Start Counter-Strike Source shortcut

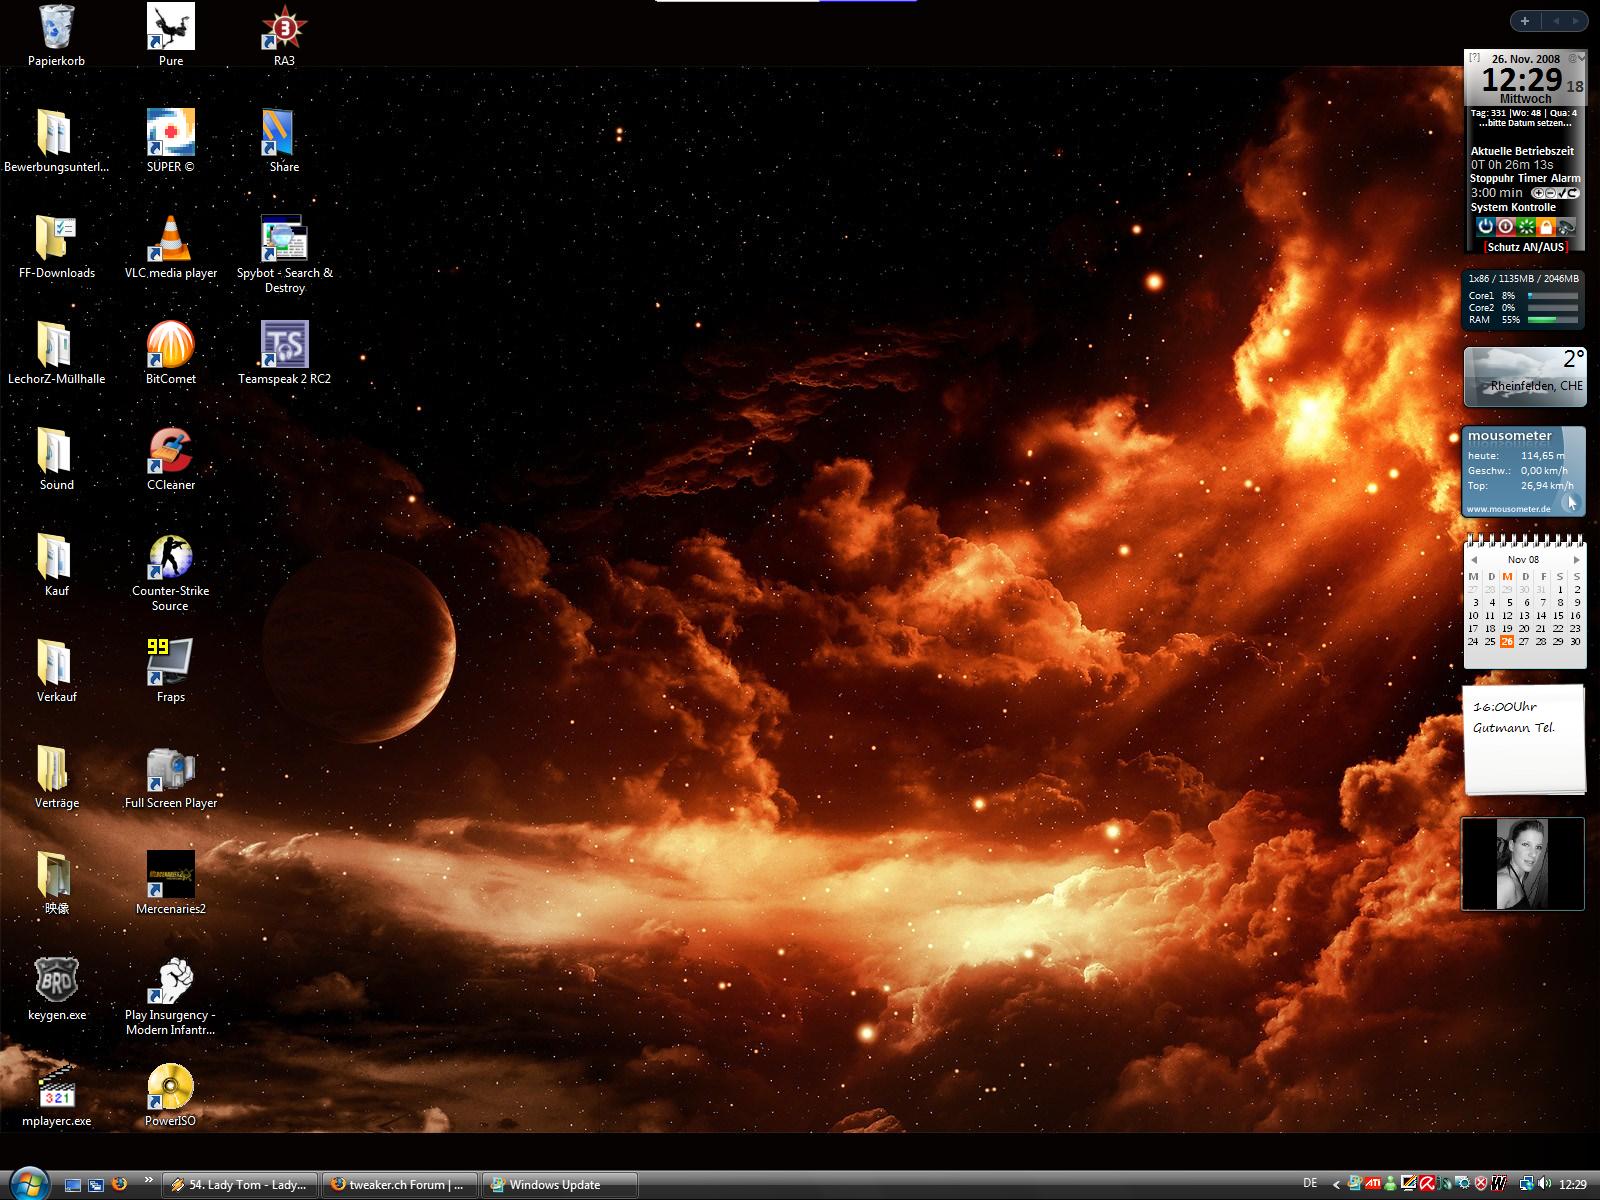[x=170, y=559]
